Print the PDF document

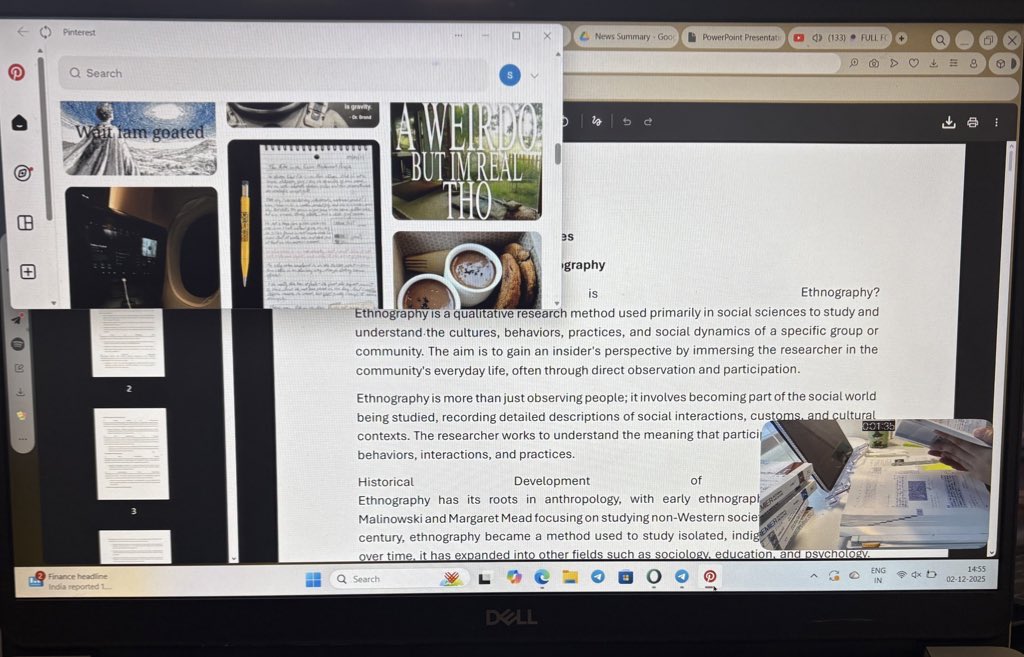[972, 122]
